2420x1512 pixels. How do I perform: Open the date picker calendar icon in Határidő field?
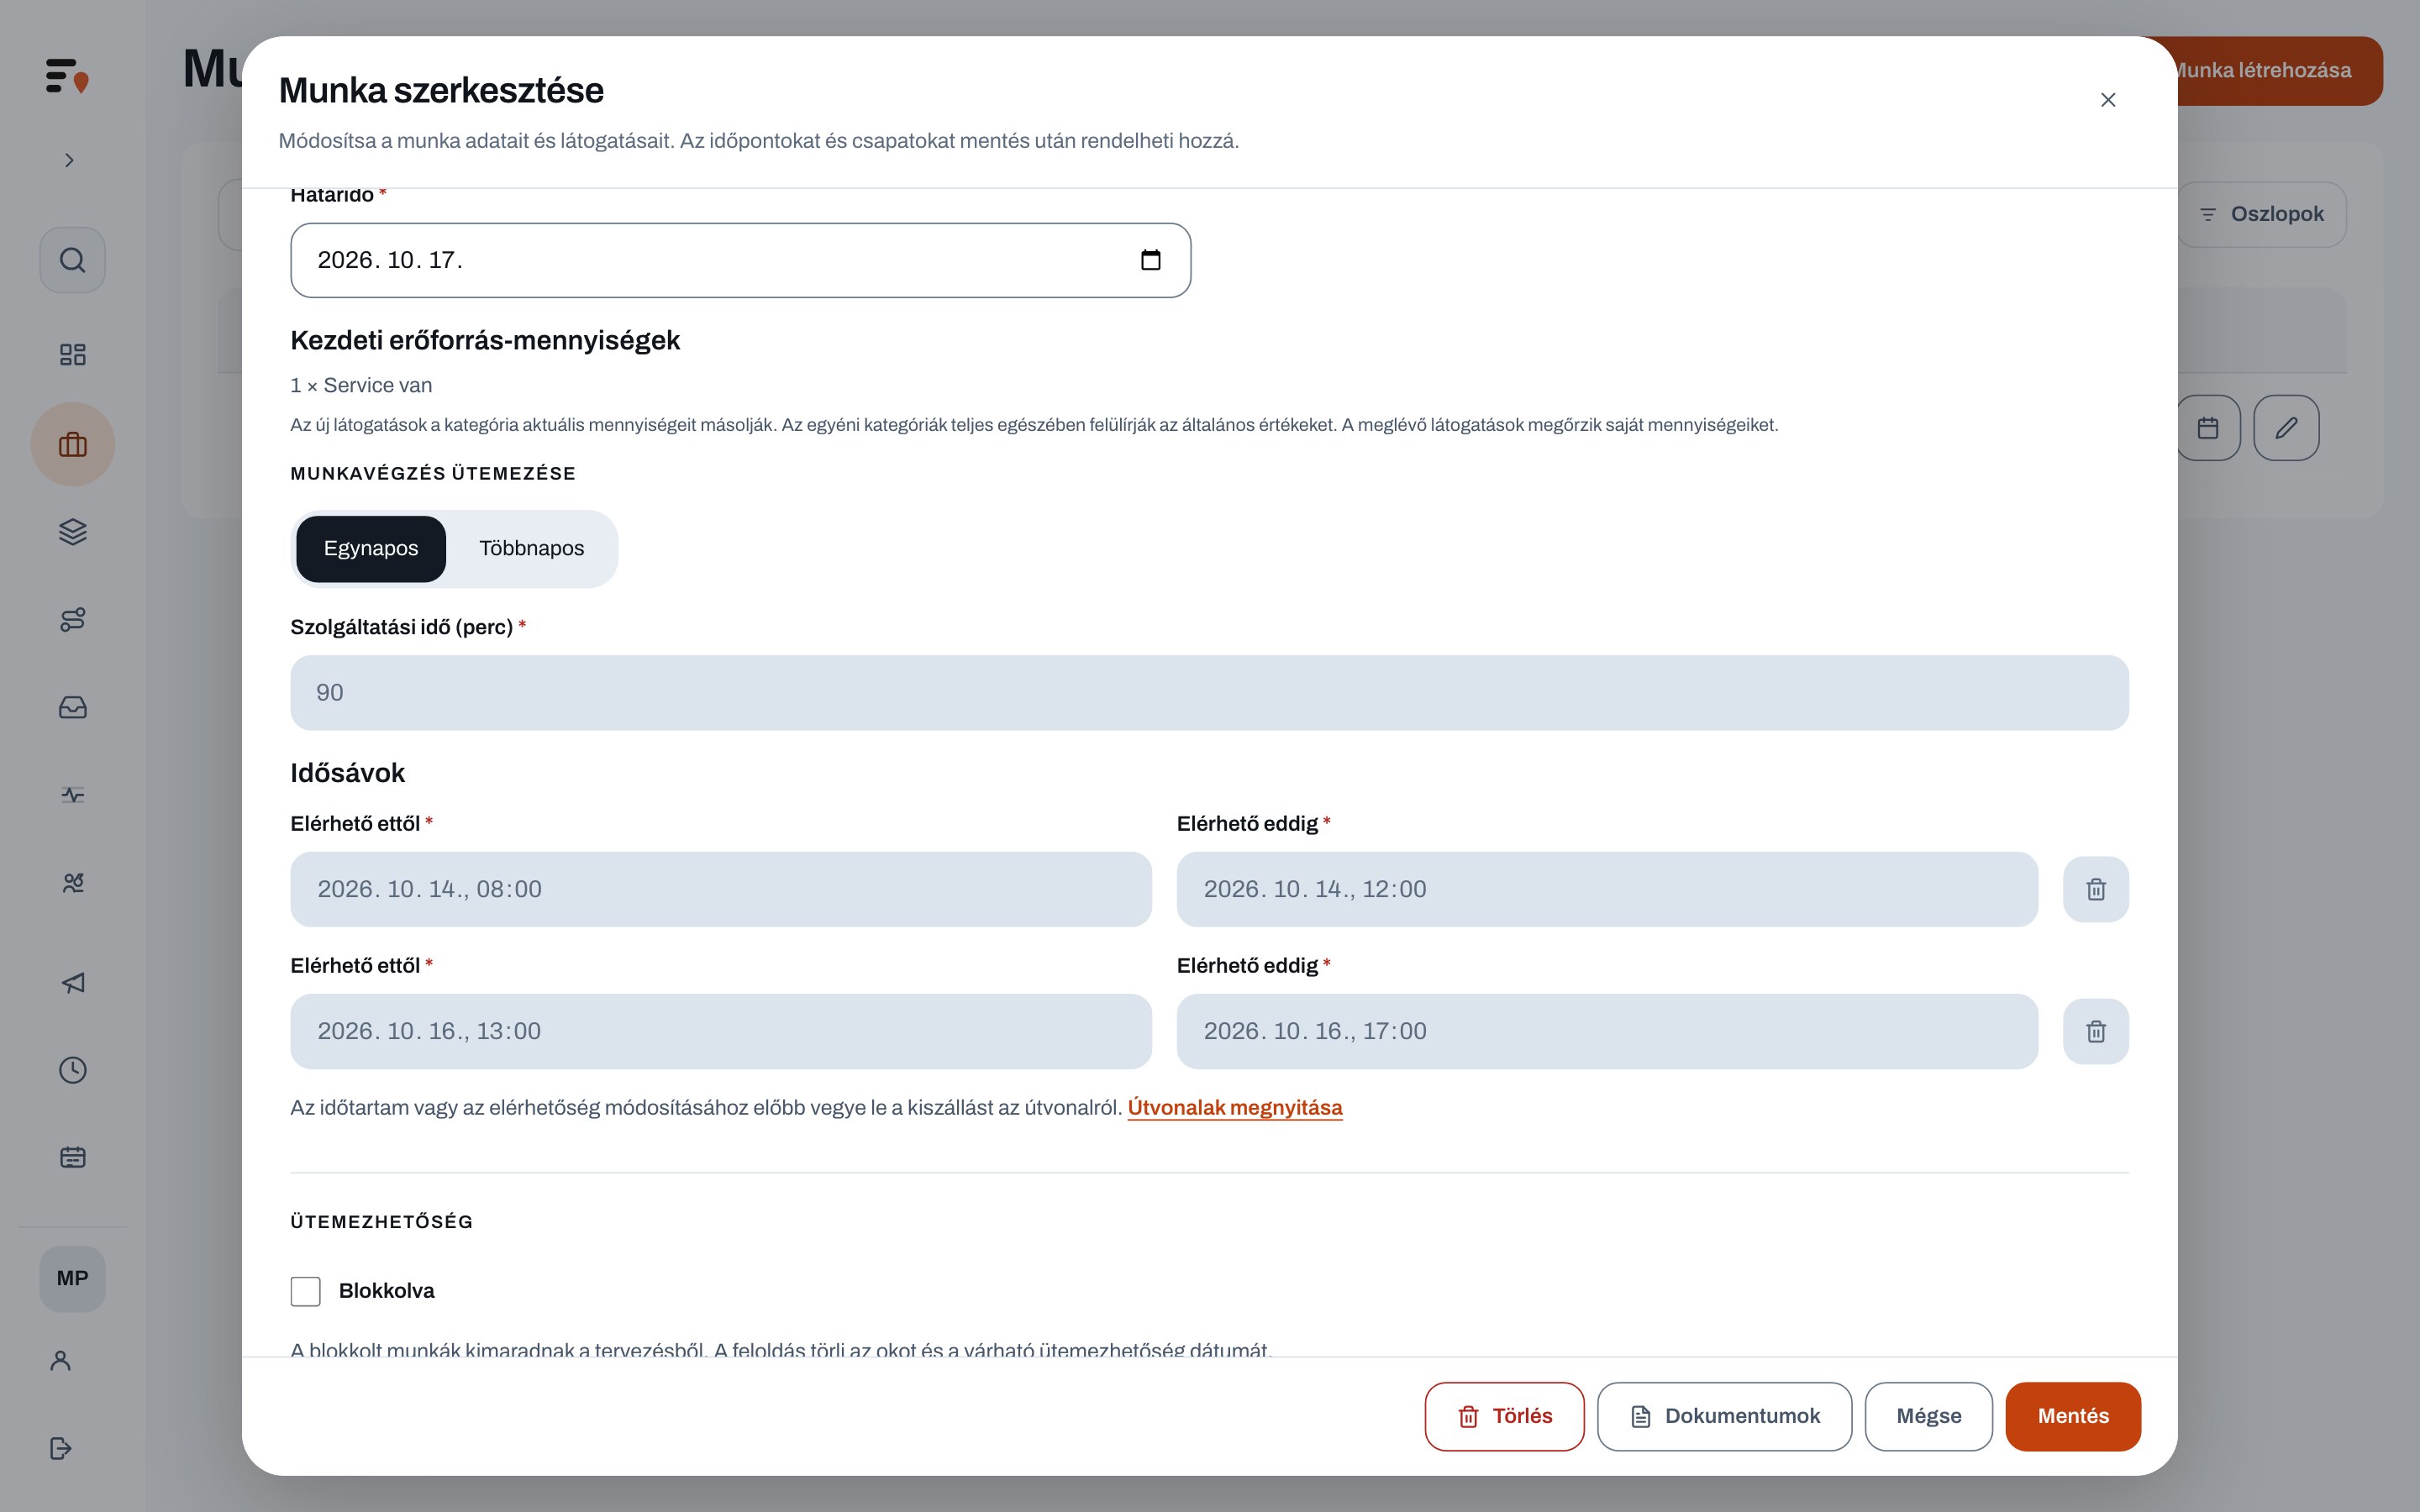[x=1150, y=260]
